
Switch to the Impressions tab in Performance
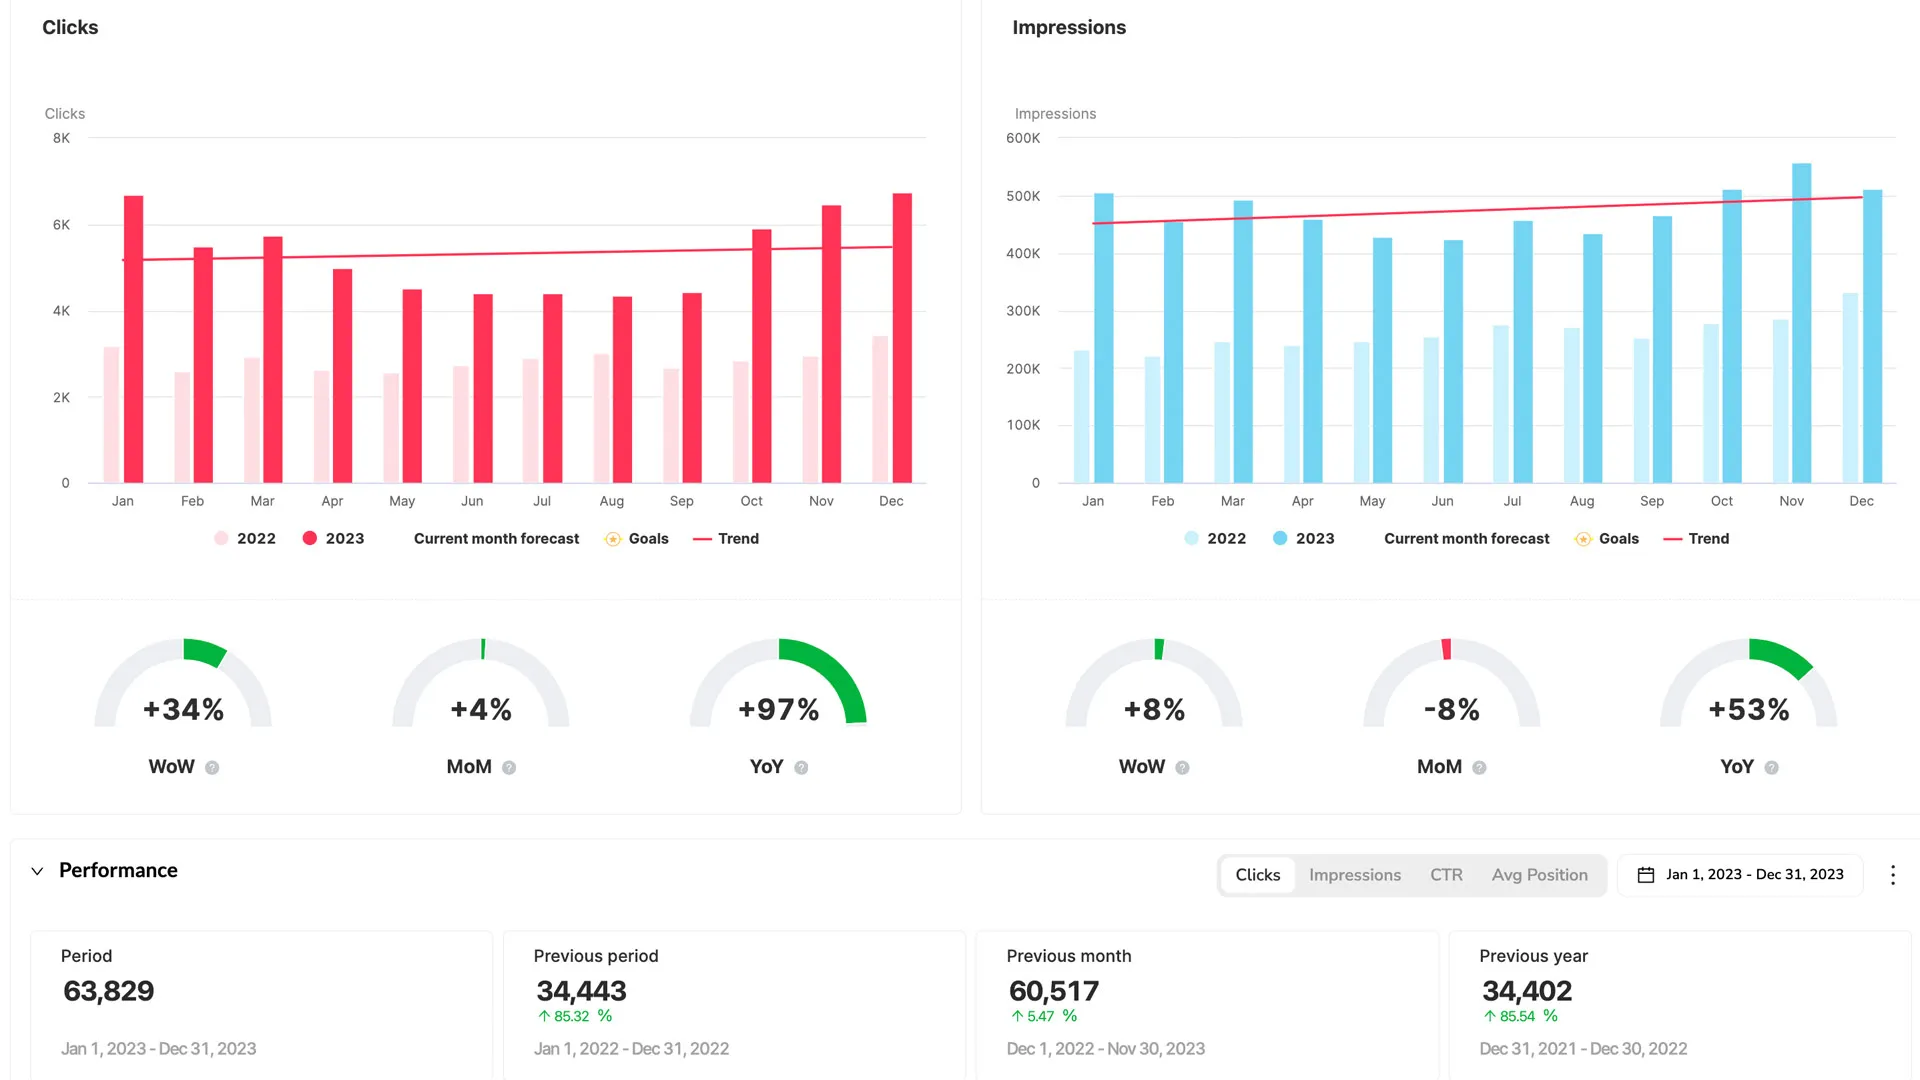[1355, 874]
